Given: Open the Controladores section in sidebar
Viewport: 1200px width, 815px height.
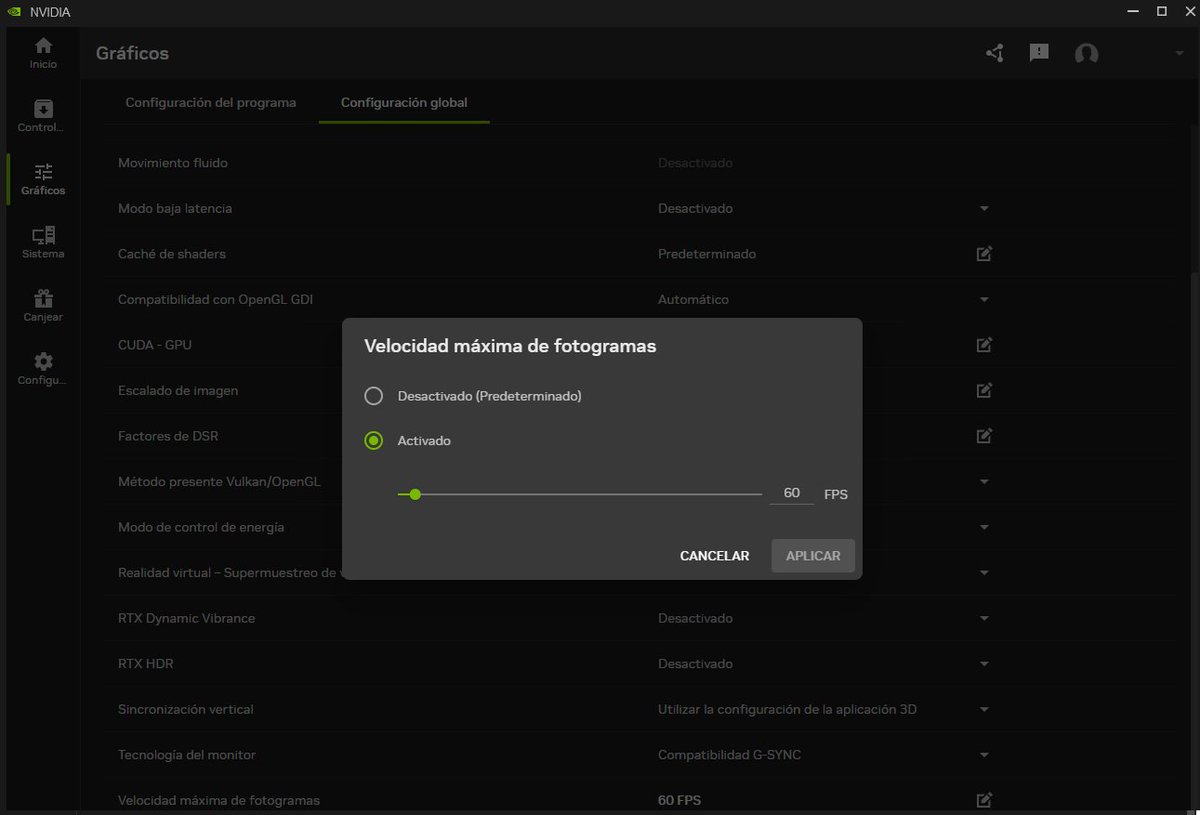Looking at the screenshot, I should 43,116.
